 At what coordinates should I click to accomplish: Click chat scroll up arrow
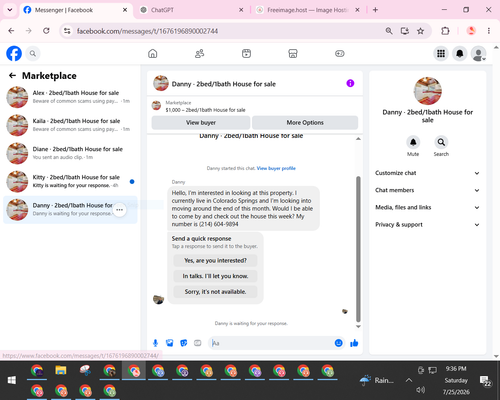(x=358, y=138)
